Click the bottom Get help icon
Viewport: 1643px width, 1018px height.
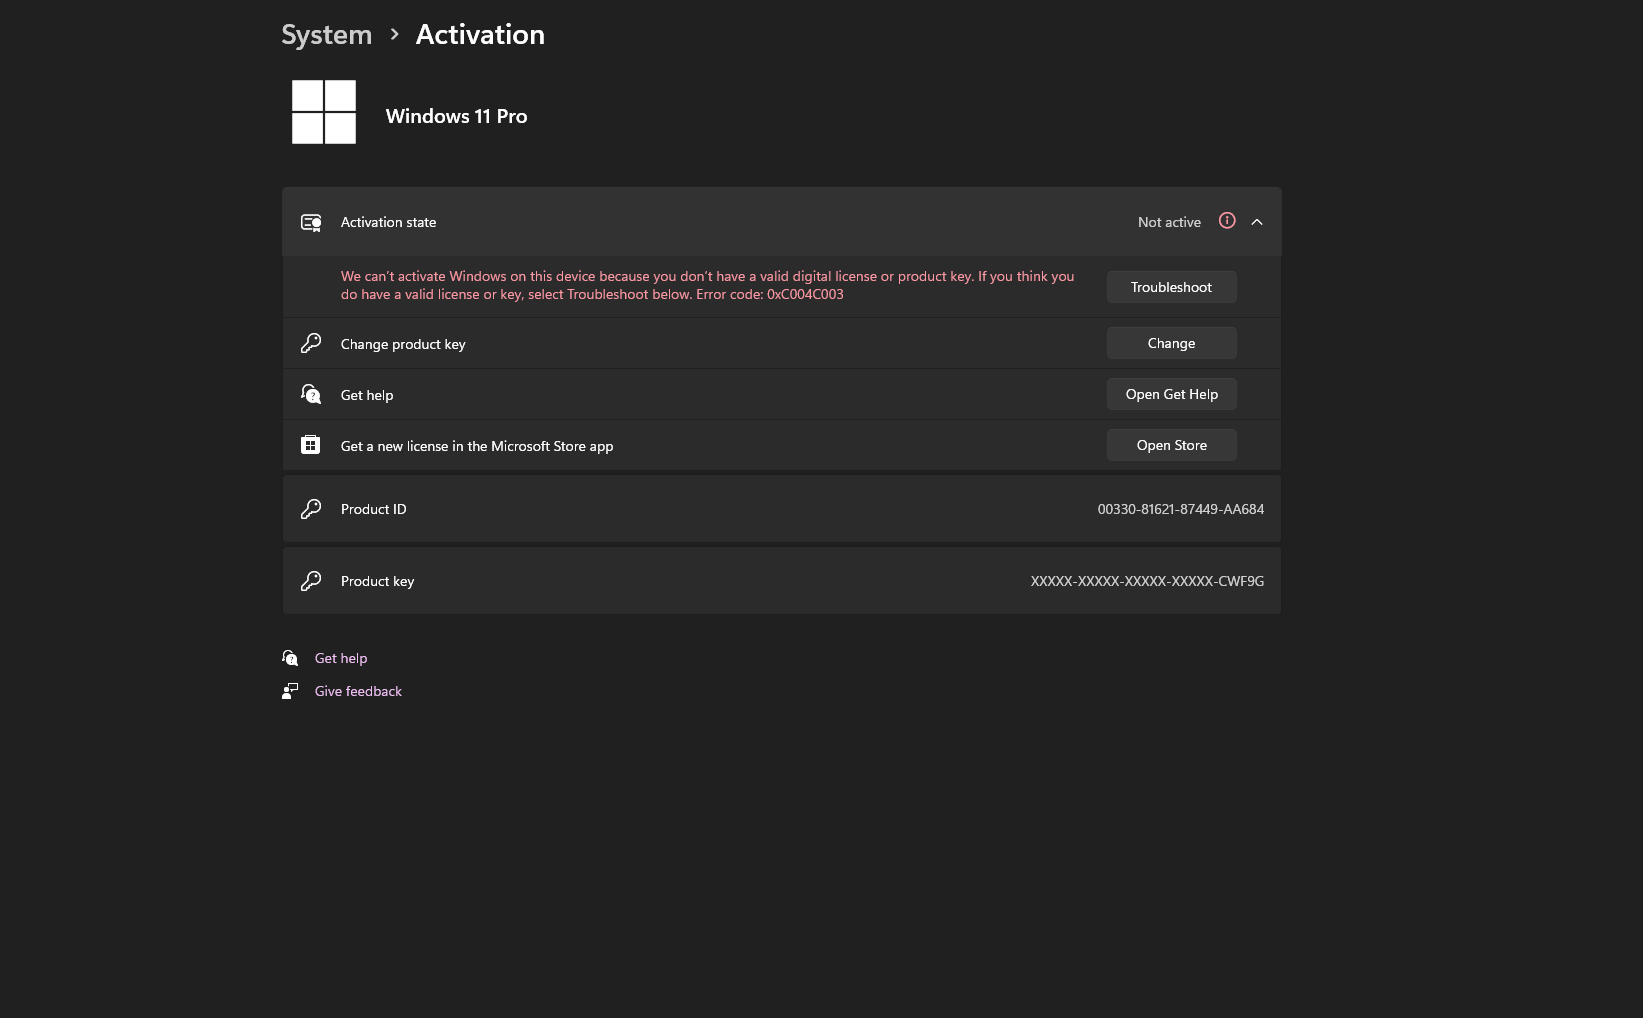(x=290, y=658)
